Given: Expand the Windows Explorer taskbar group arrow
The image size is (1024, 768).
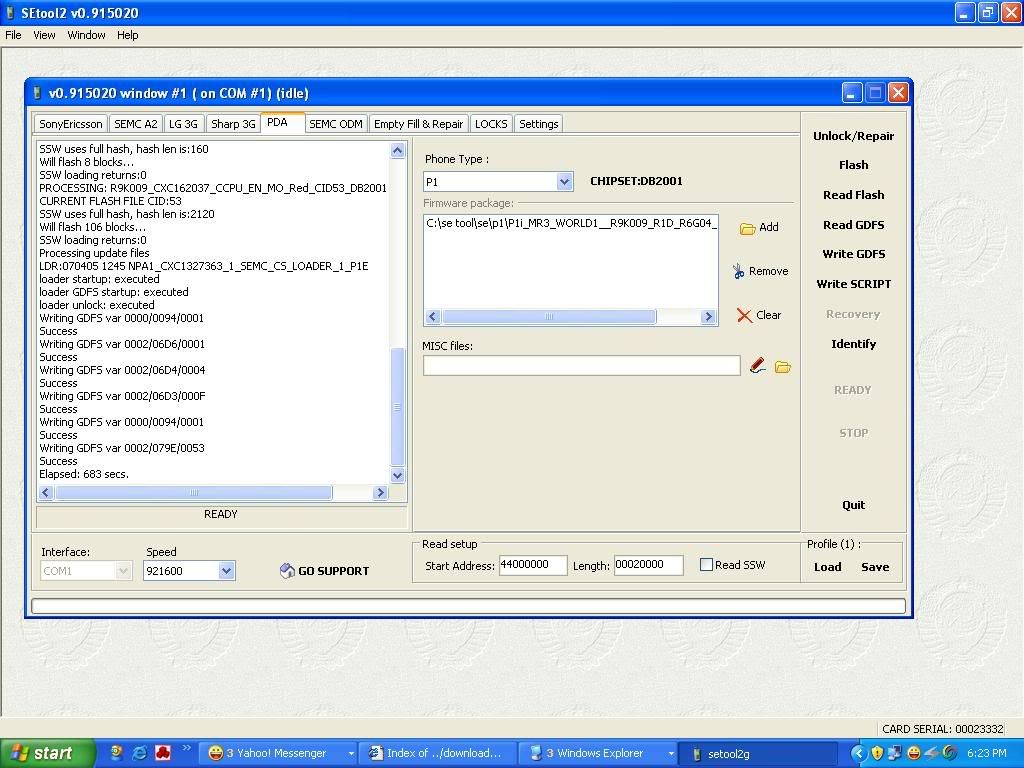Looking at the screenshot, I should click(670, 754).
